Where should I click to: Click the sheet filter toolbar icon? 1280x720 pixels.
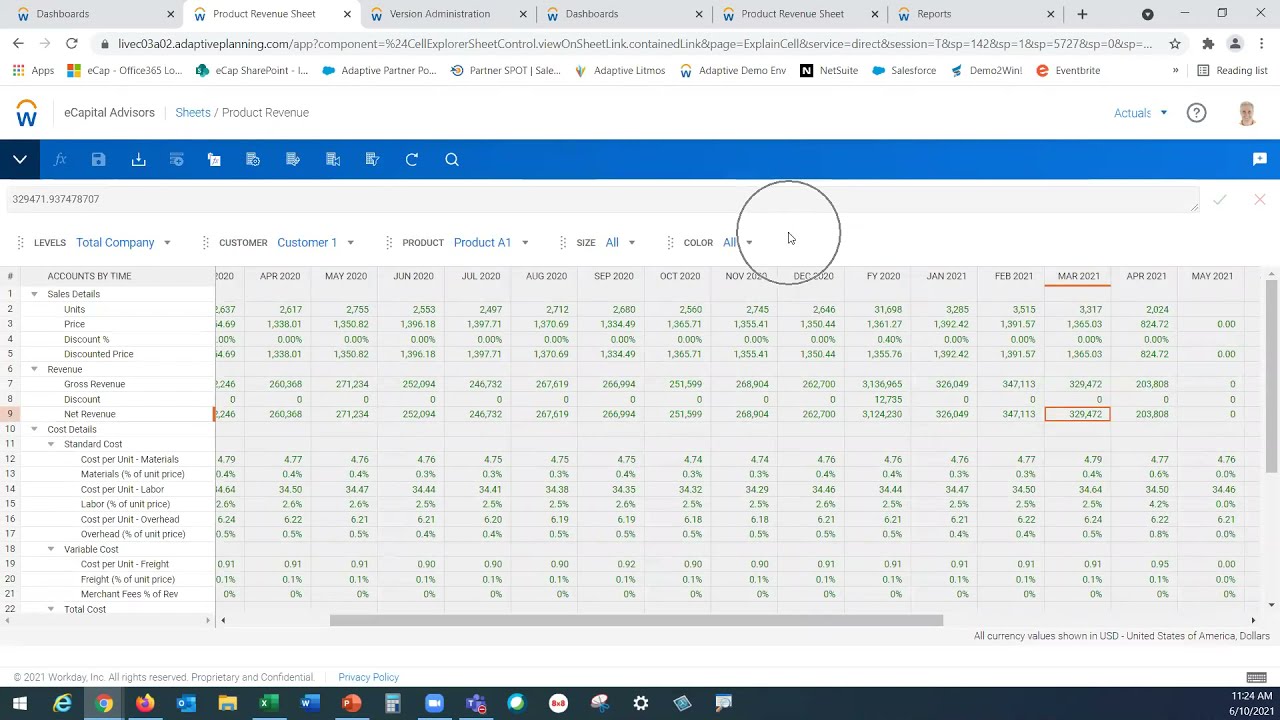point(372,159)
